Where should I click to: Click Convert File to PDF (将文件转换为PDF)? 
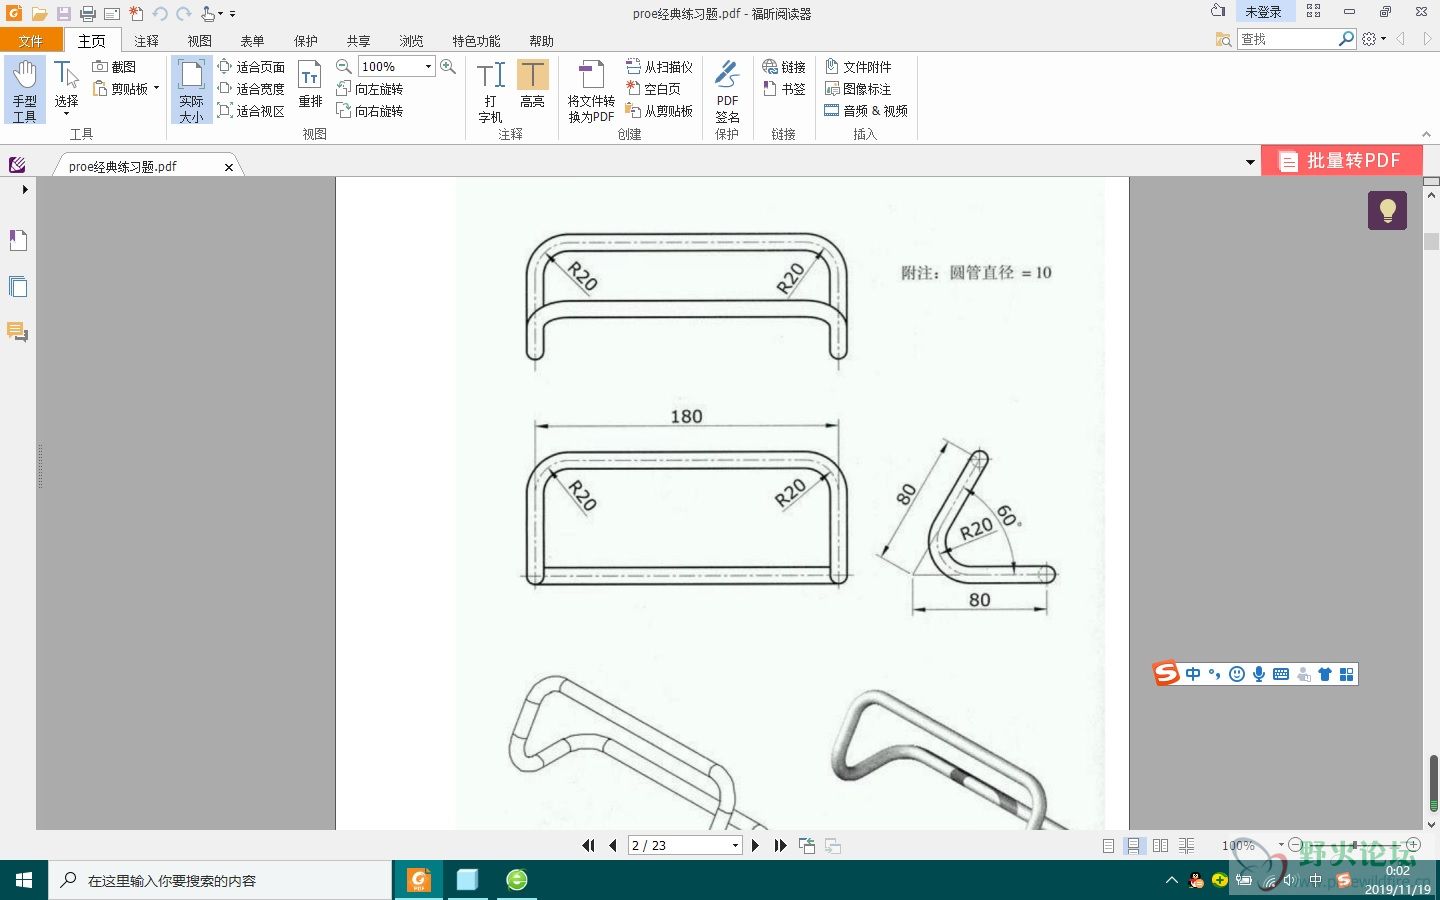(x=591, y=91)
